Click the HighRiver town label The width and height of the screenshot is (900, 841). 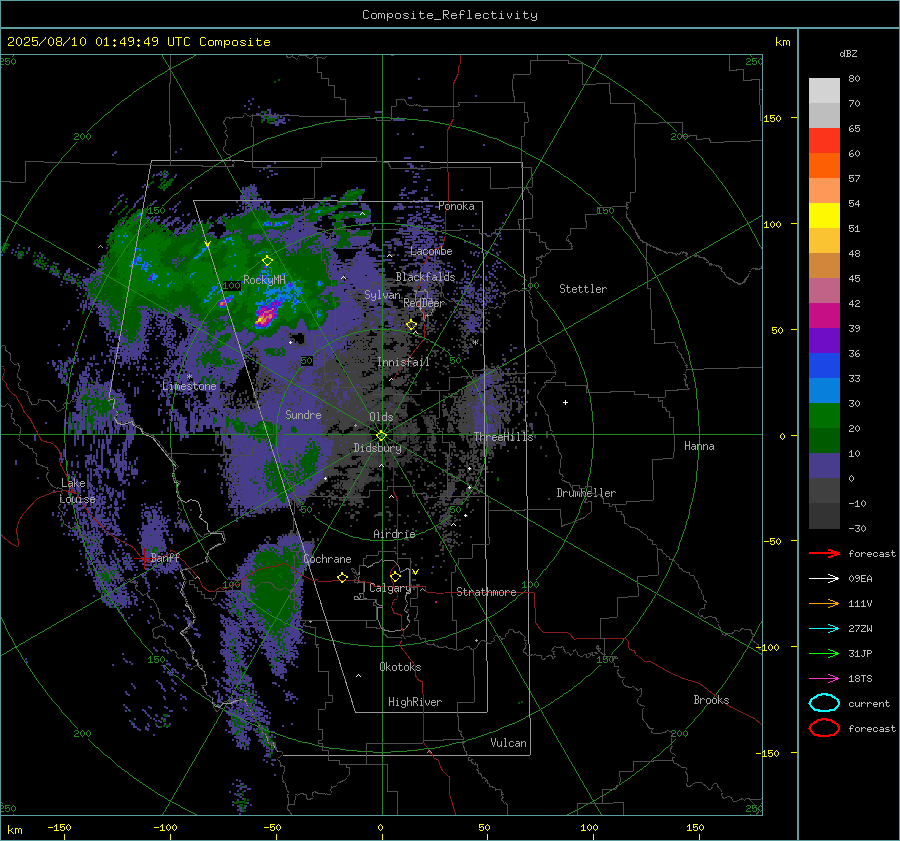coord(415,702)
